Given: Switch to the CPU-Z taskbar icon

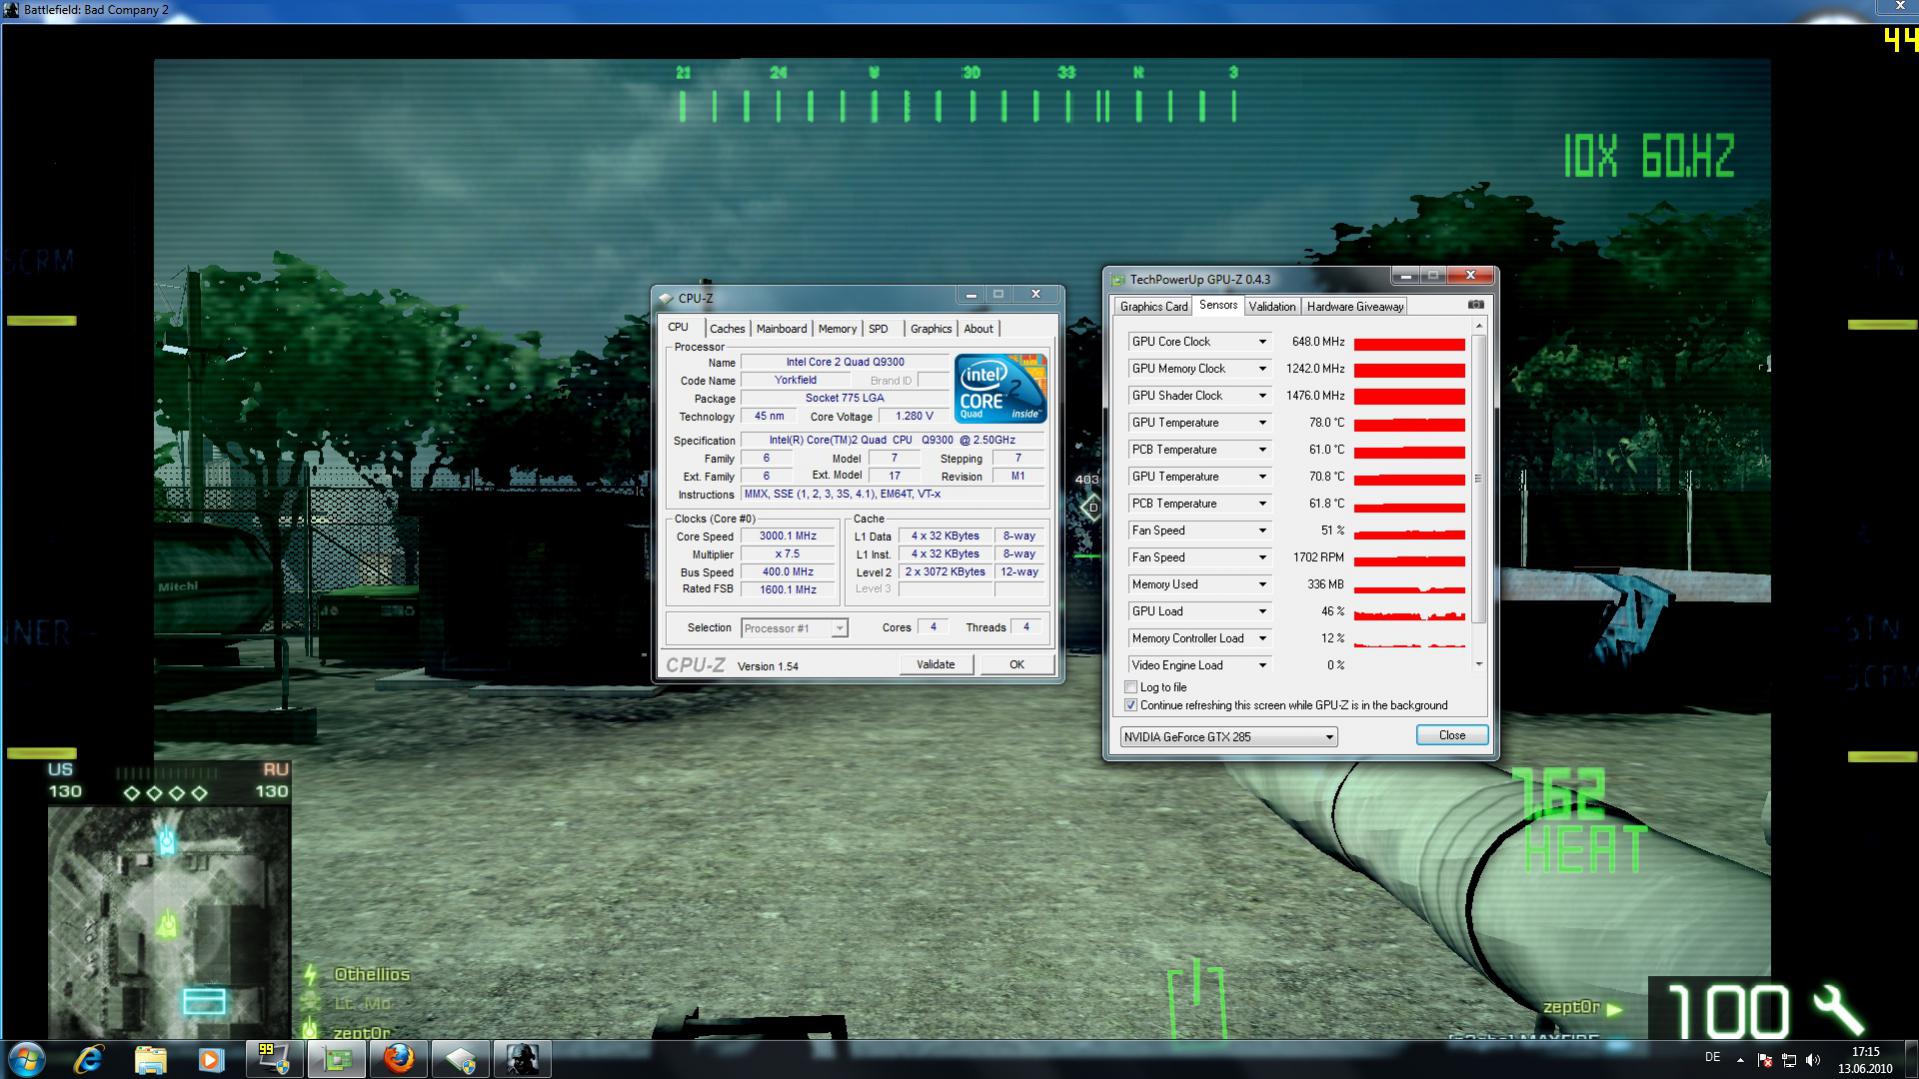Looking at the screenshot, I should tap(460, 1059).
